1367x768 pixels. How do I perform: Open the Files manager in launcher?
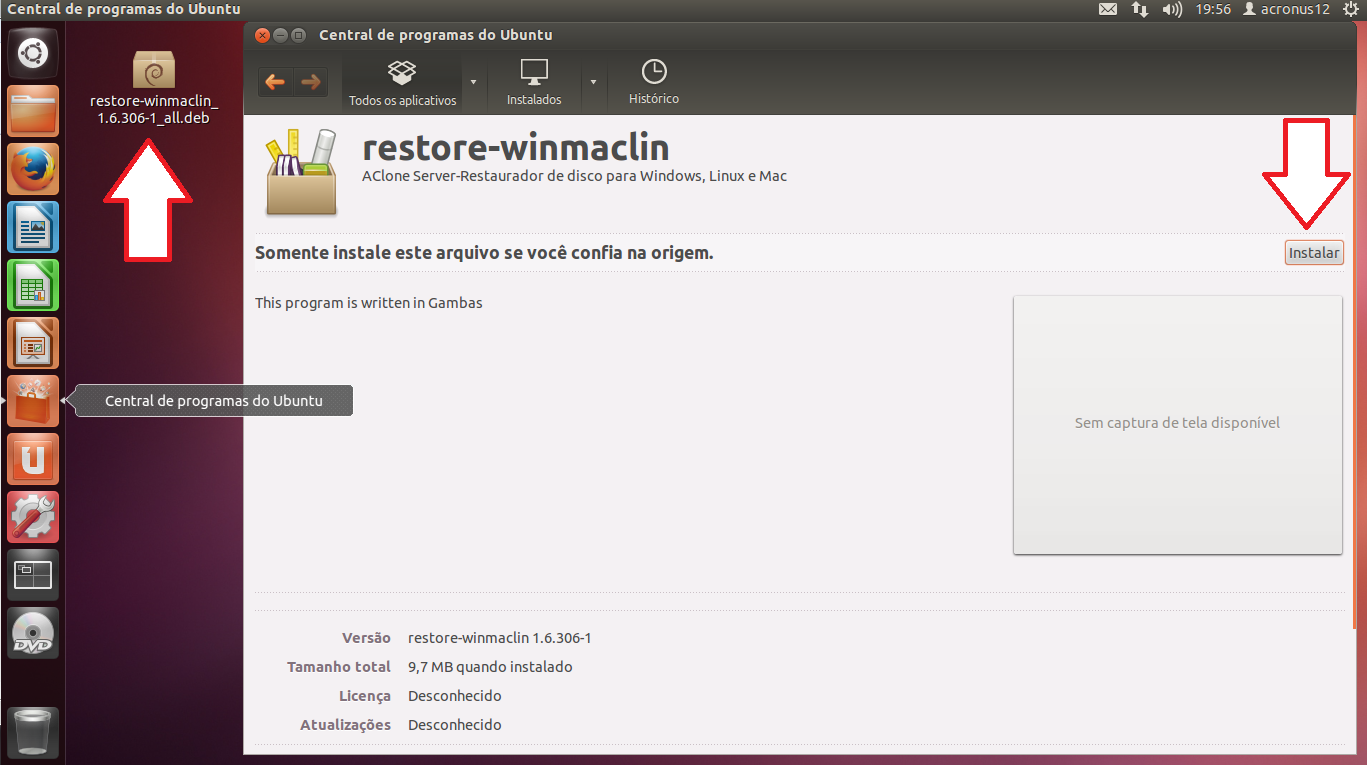(x=33, y=110)
